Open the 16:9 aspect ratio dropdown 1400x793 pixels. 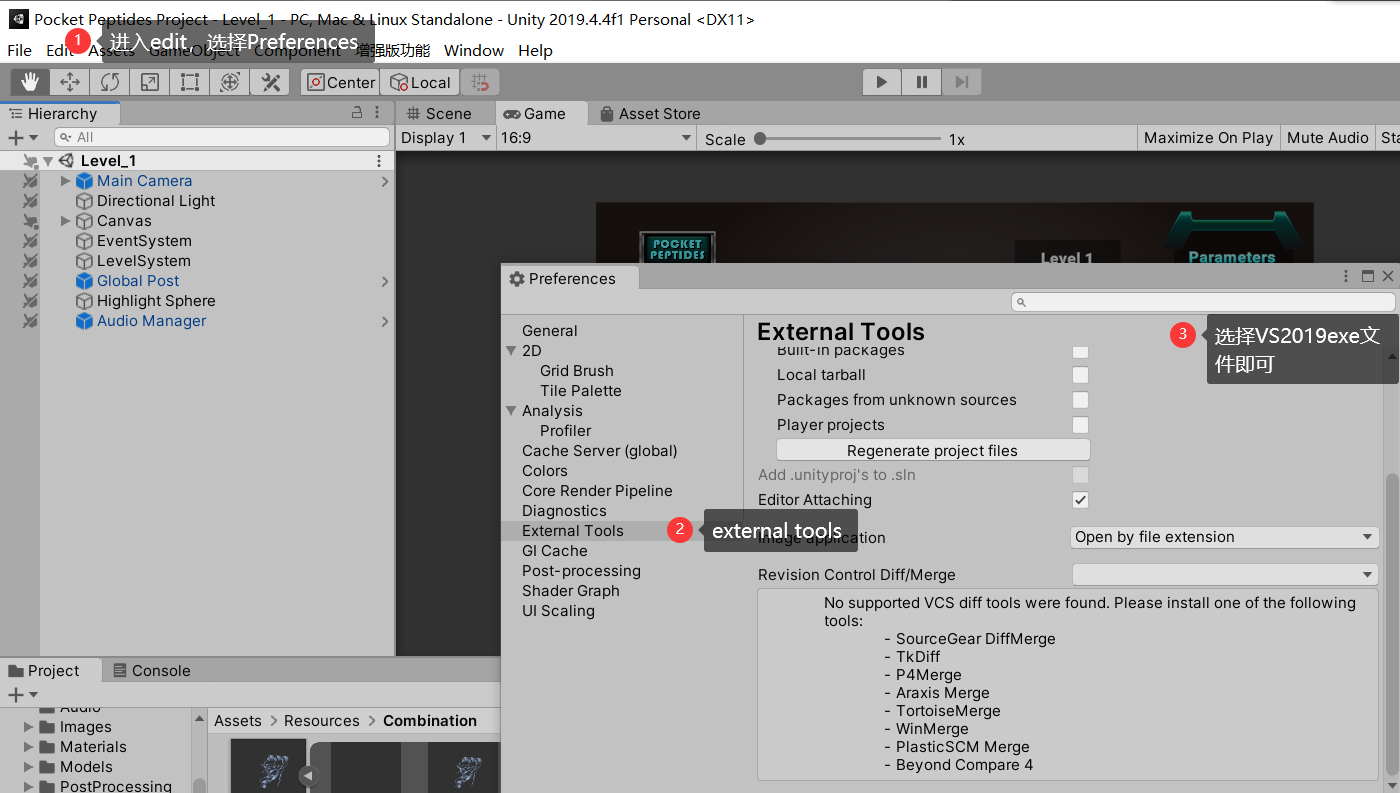(x=596, y=138)
